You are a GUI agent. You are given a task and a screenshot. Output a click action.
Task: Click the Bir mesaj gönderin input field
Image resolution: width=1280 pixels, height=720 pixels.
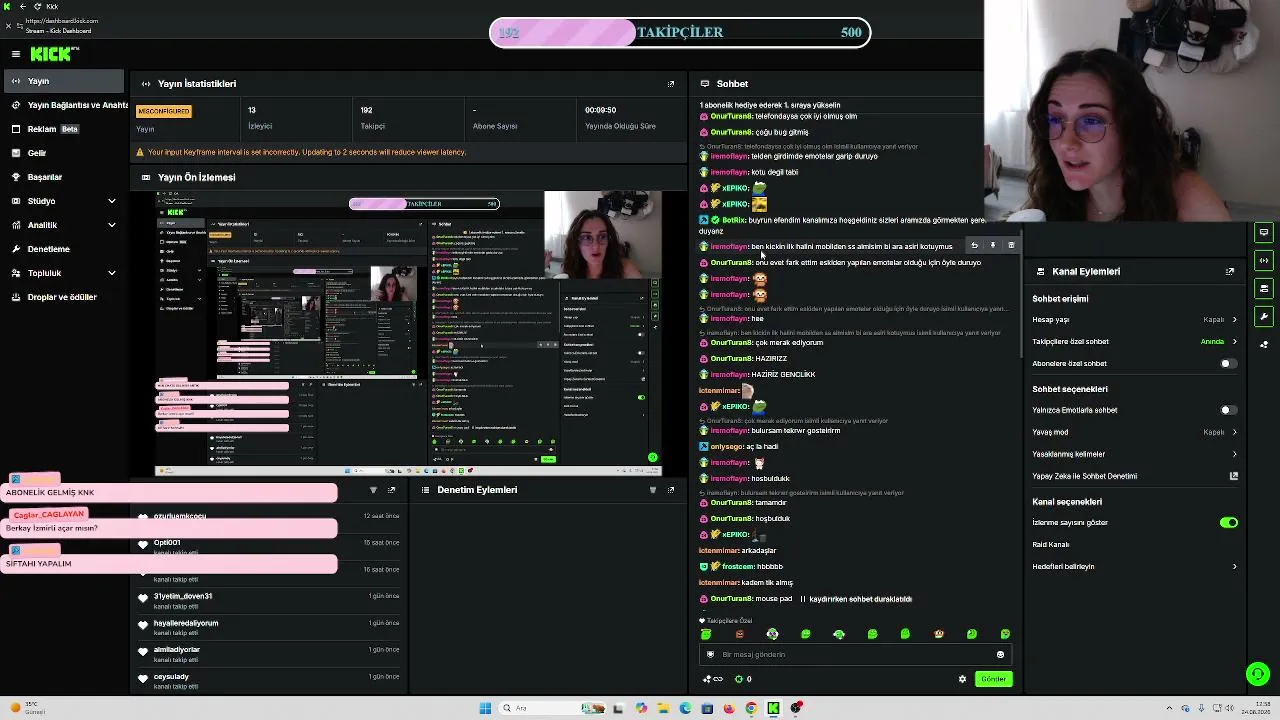click(855, 655)
